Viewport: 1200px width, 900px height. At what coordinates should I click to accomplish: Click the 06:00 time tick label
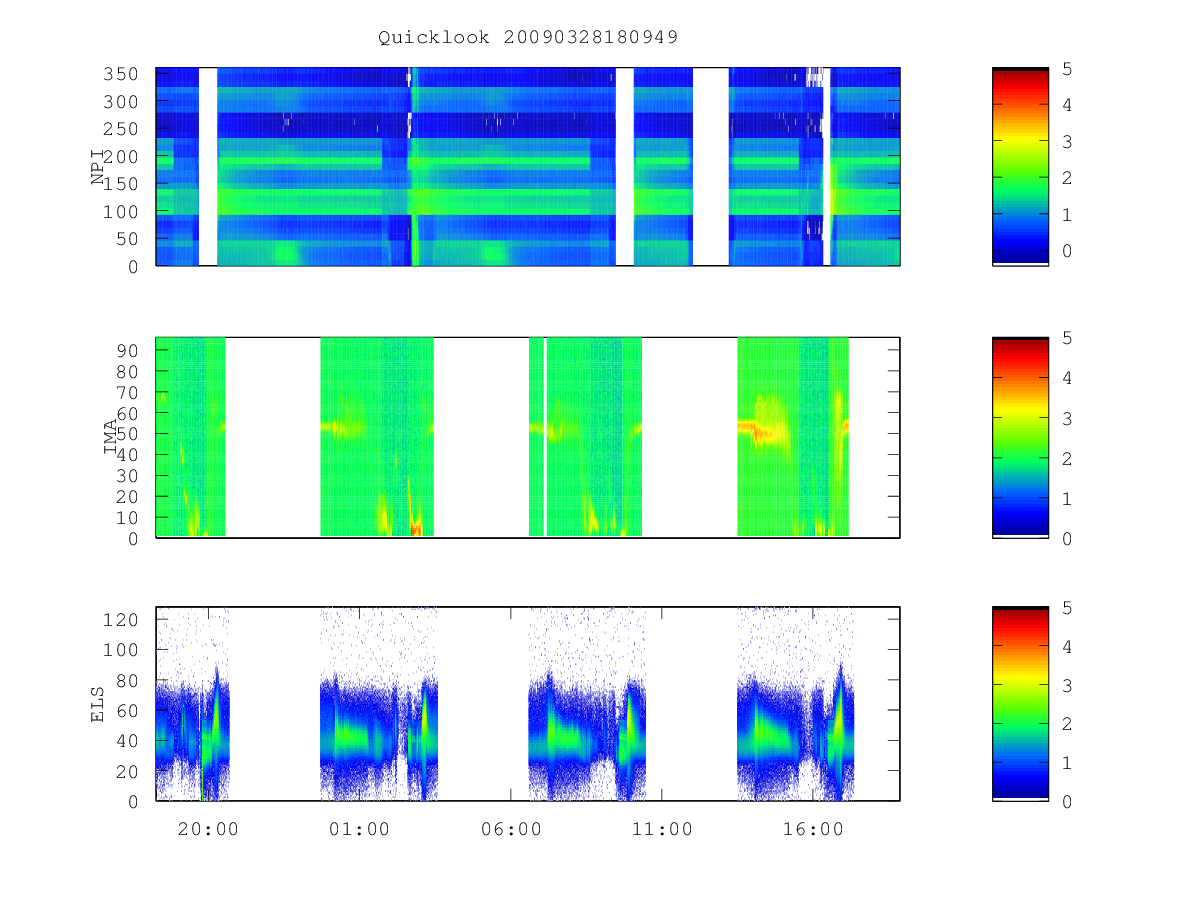511,829
